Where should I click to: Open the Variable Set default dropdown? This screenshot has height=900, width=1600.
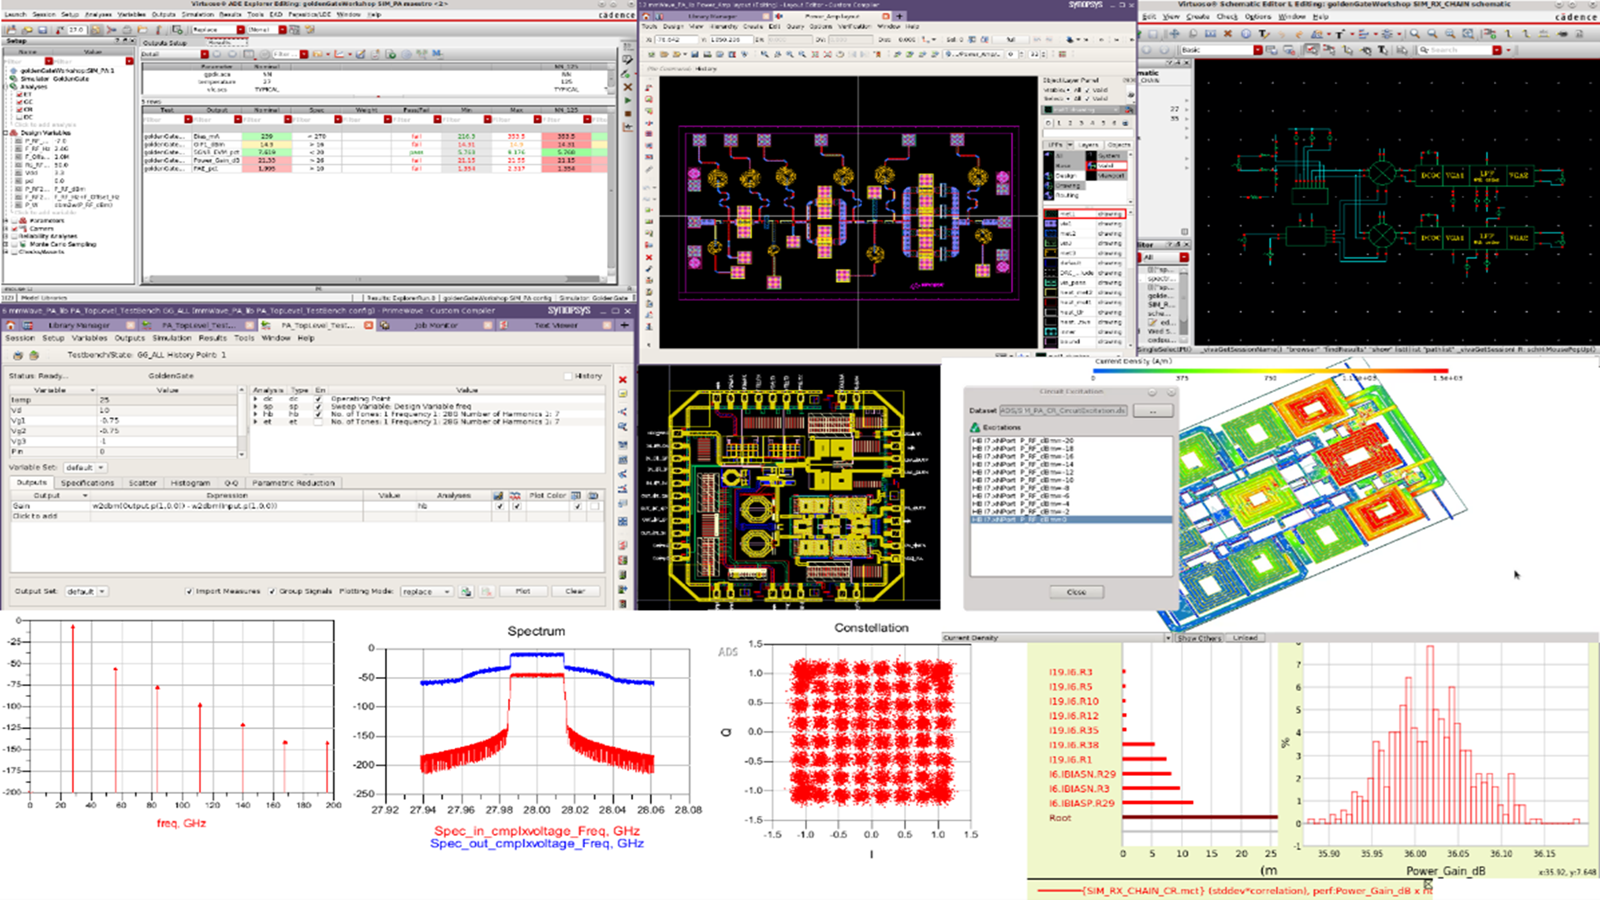[x=84, y=467]
